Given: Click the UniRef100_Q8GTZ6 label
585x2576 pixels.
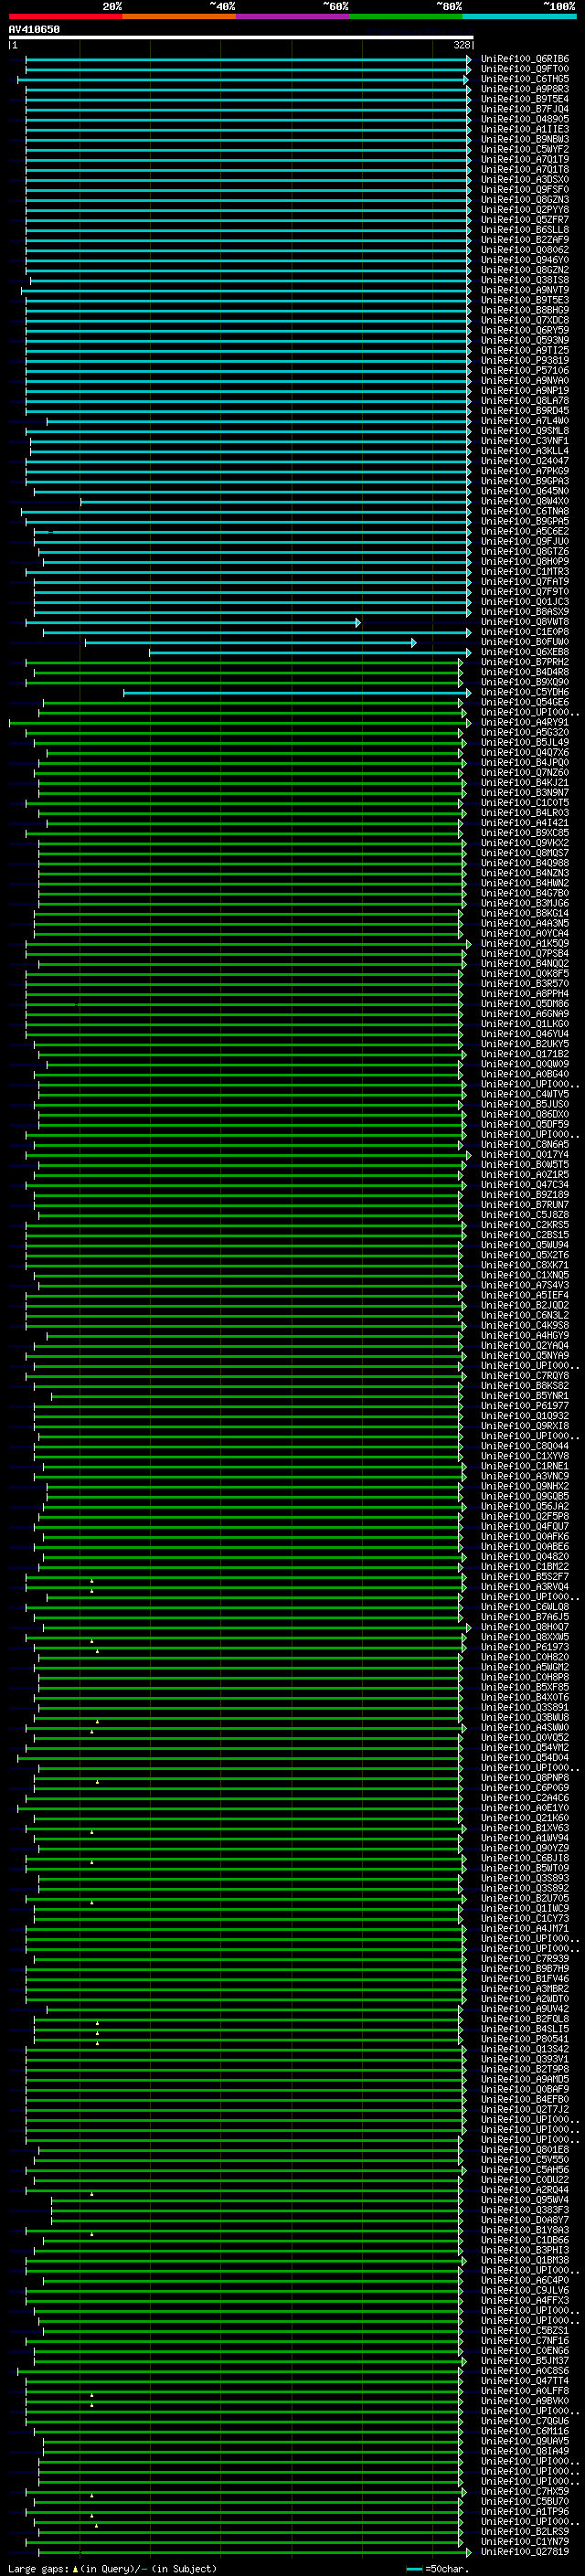Looking at the screenshot, I should (525, 551).
